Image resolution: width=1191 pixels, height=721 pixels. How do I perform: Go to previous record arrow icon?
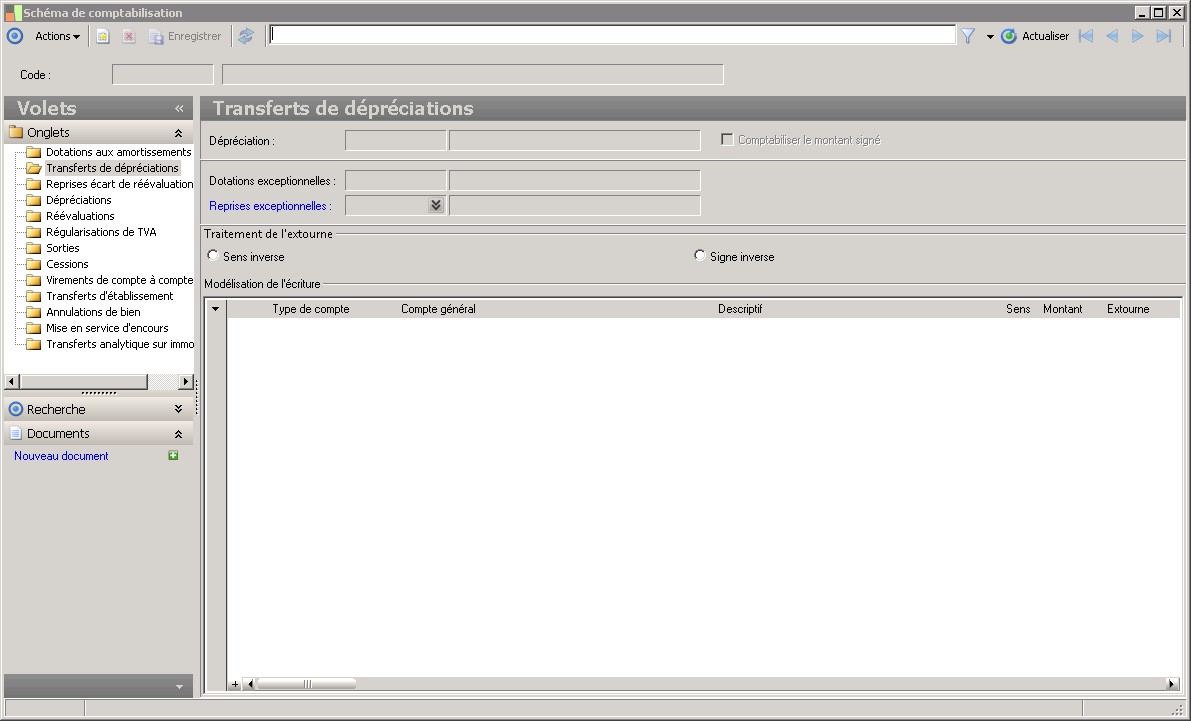1112,36
